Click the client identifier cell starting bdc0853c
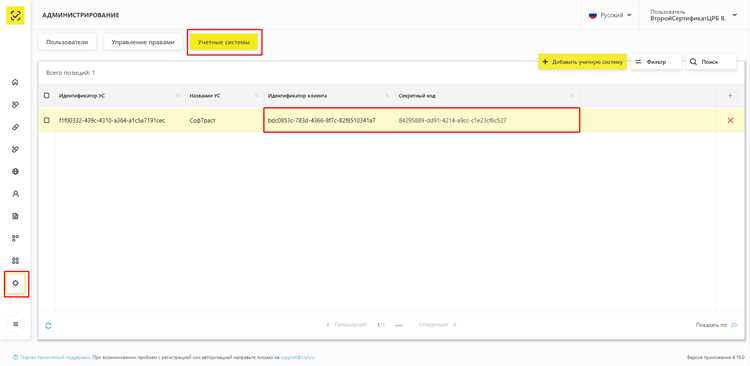Image resolution: width=750 pixels, height=366 pixels. [321, 121]
